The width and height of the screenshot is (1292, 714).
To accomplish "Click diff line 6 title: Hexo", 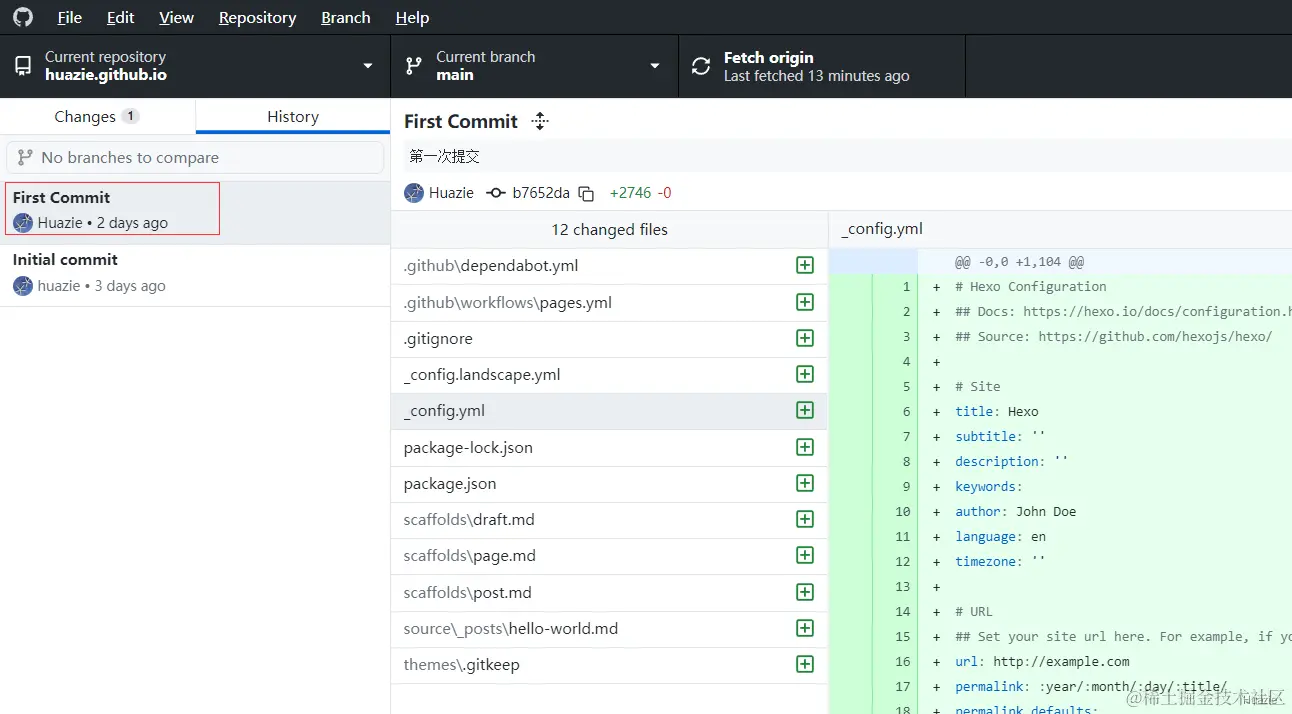I will [996, 411].
